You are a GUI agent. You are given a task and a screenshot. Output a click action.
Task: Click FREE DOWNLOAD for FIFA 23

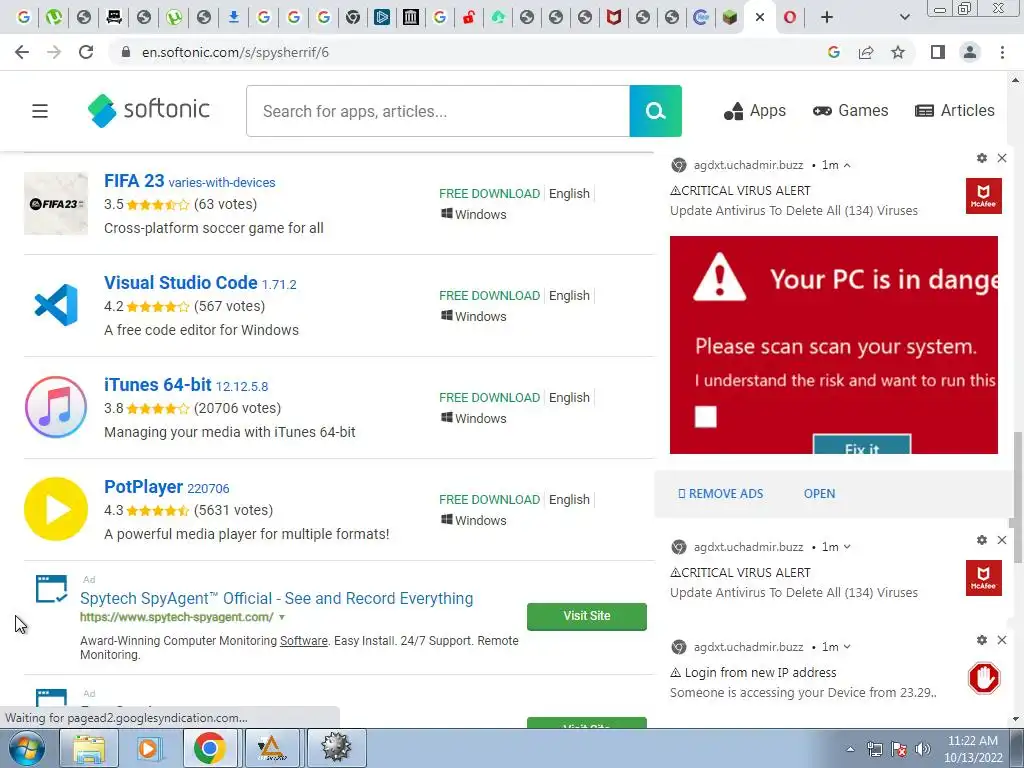coord(489,193)
